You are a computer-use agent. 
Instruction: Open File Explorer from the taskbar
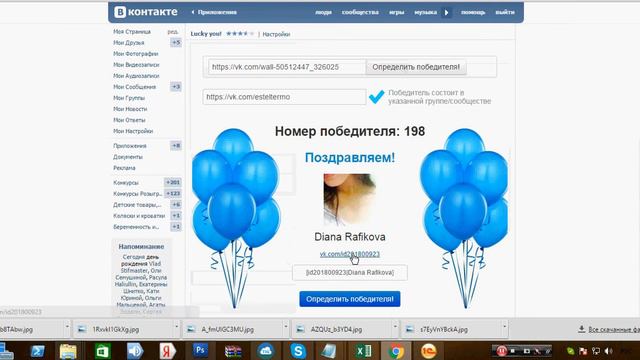[x=68, y=351]
